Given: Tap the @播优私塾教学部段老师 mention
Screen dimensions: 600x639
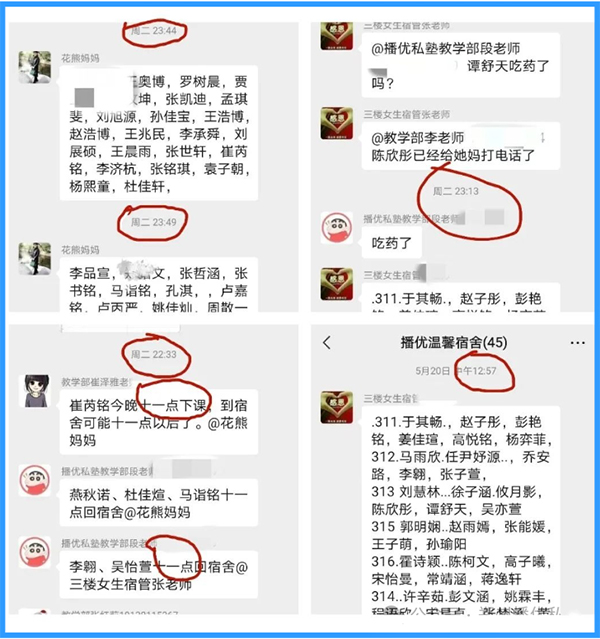Looking at the screenshot, I should (446, 48).
